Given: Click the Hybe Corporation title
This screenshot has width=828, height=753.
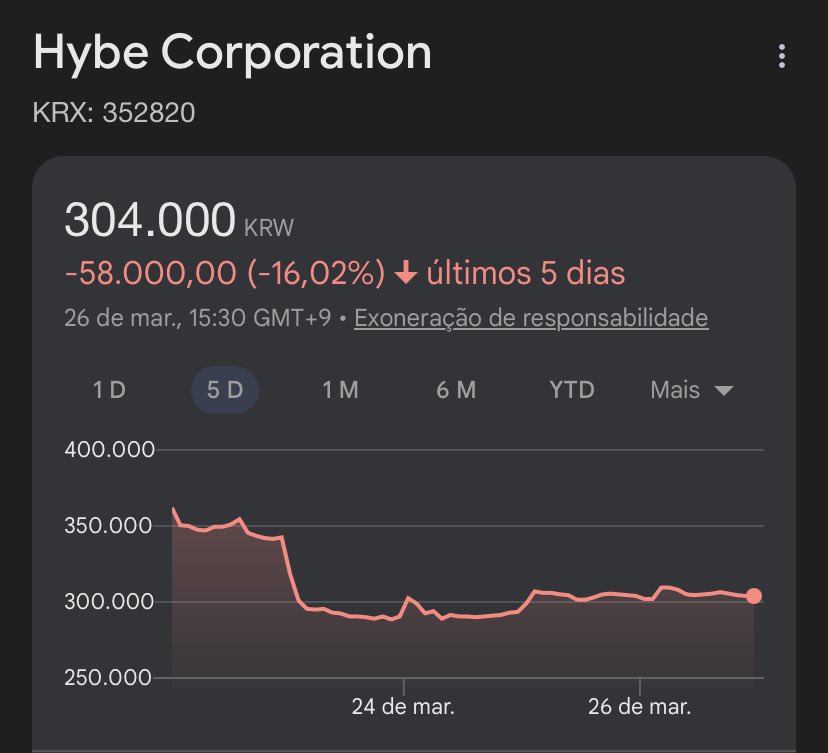Looking at the screenshot, I should [x=232, y=52].
